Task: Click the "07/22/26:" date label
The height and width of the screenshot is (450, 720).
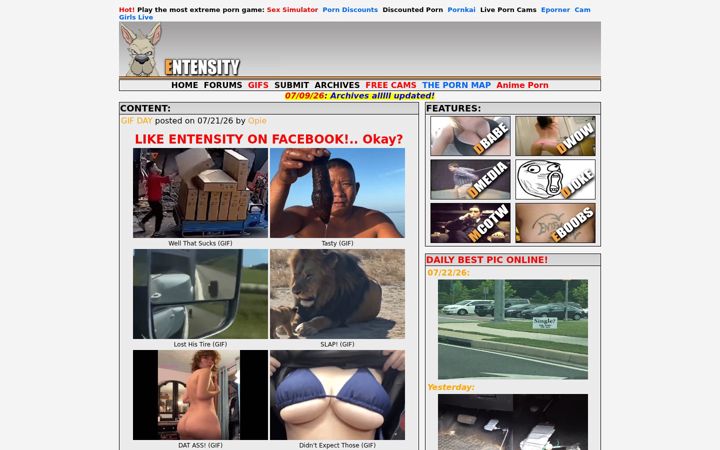Action: pyautogui.click(x=448, y=273)
